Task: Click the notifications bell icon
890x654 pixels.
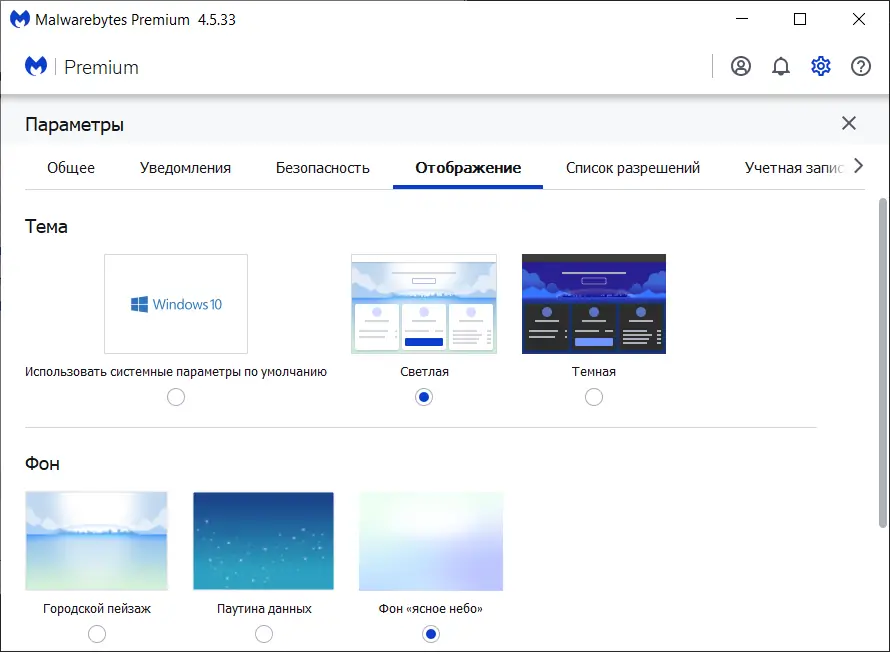Action: (781, 66)
